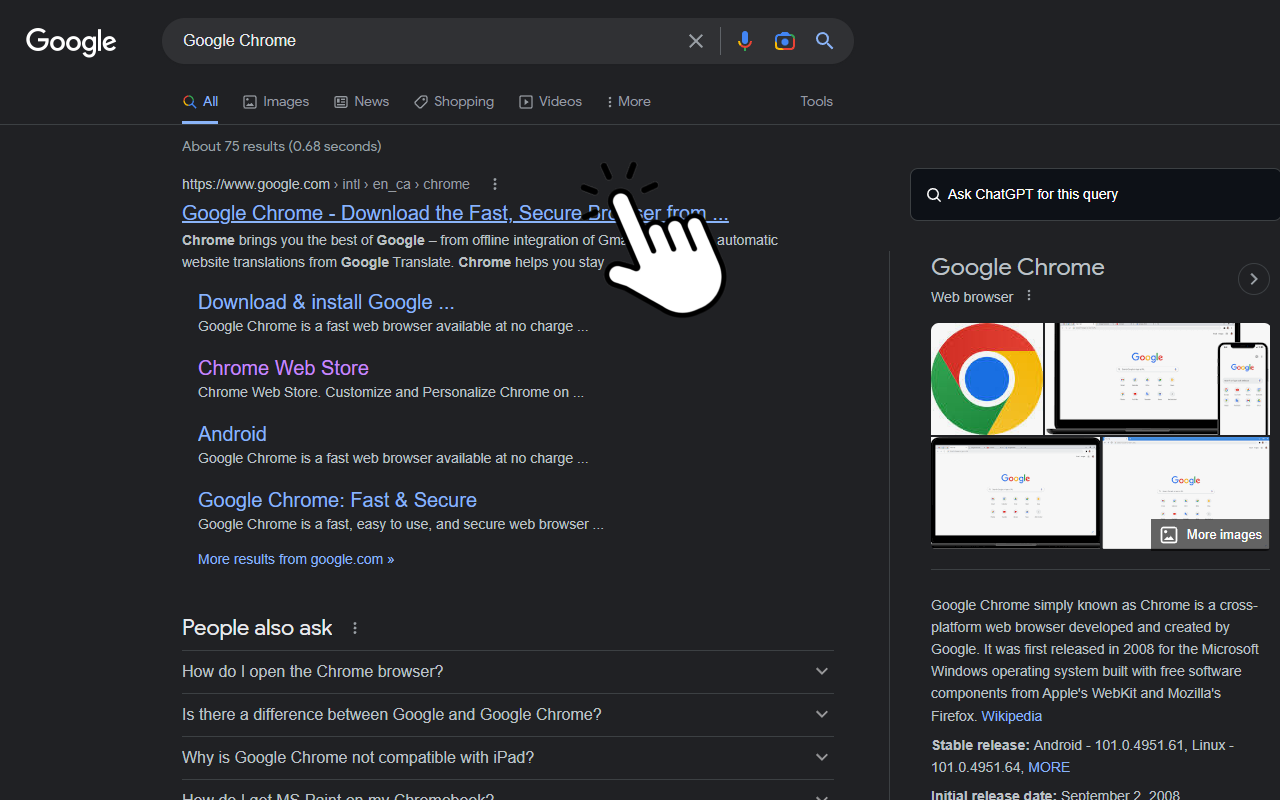The height and width of the screenshot is (800, 1280).
Task: Click the search magnifying glass icon
Action: pyautogui.click(x=824, y=41)
